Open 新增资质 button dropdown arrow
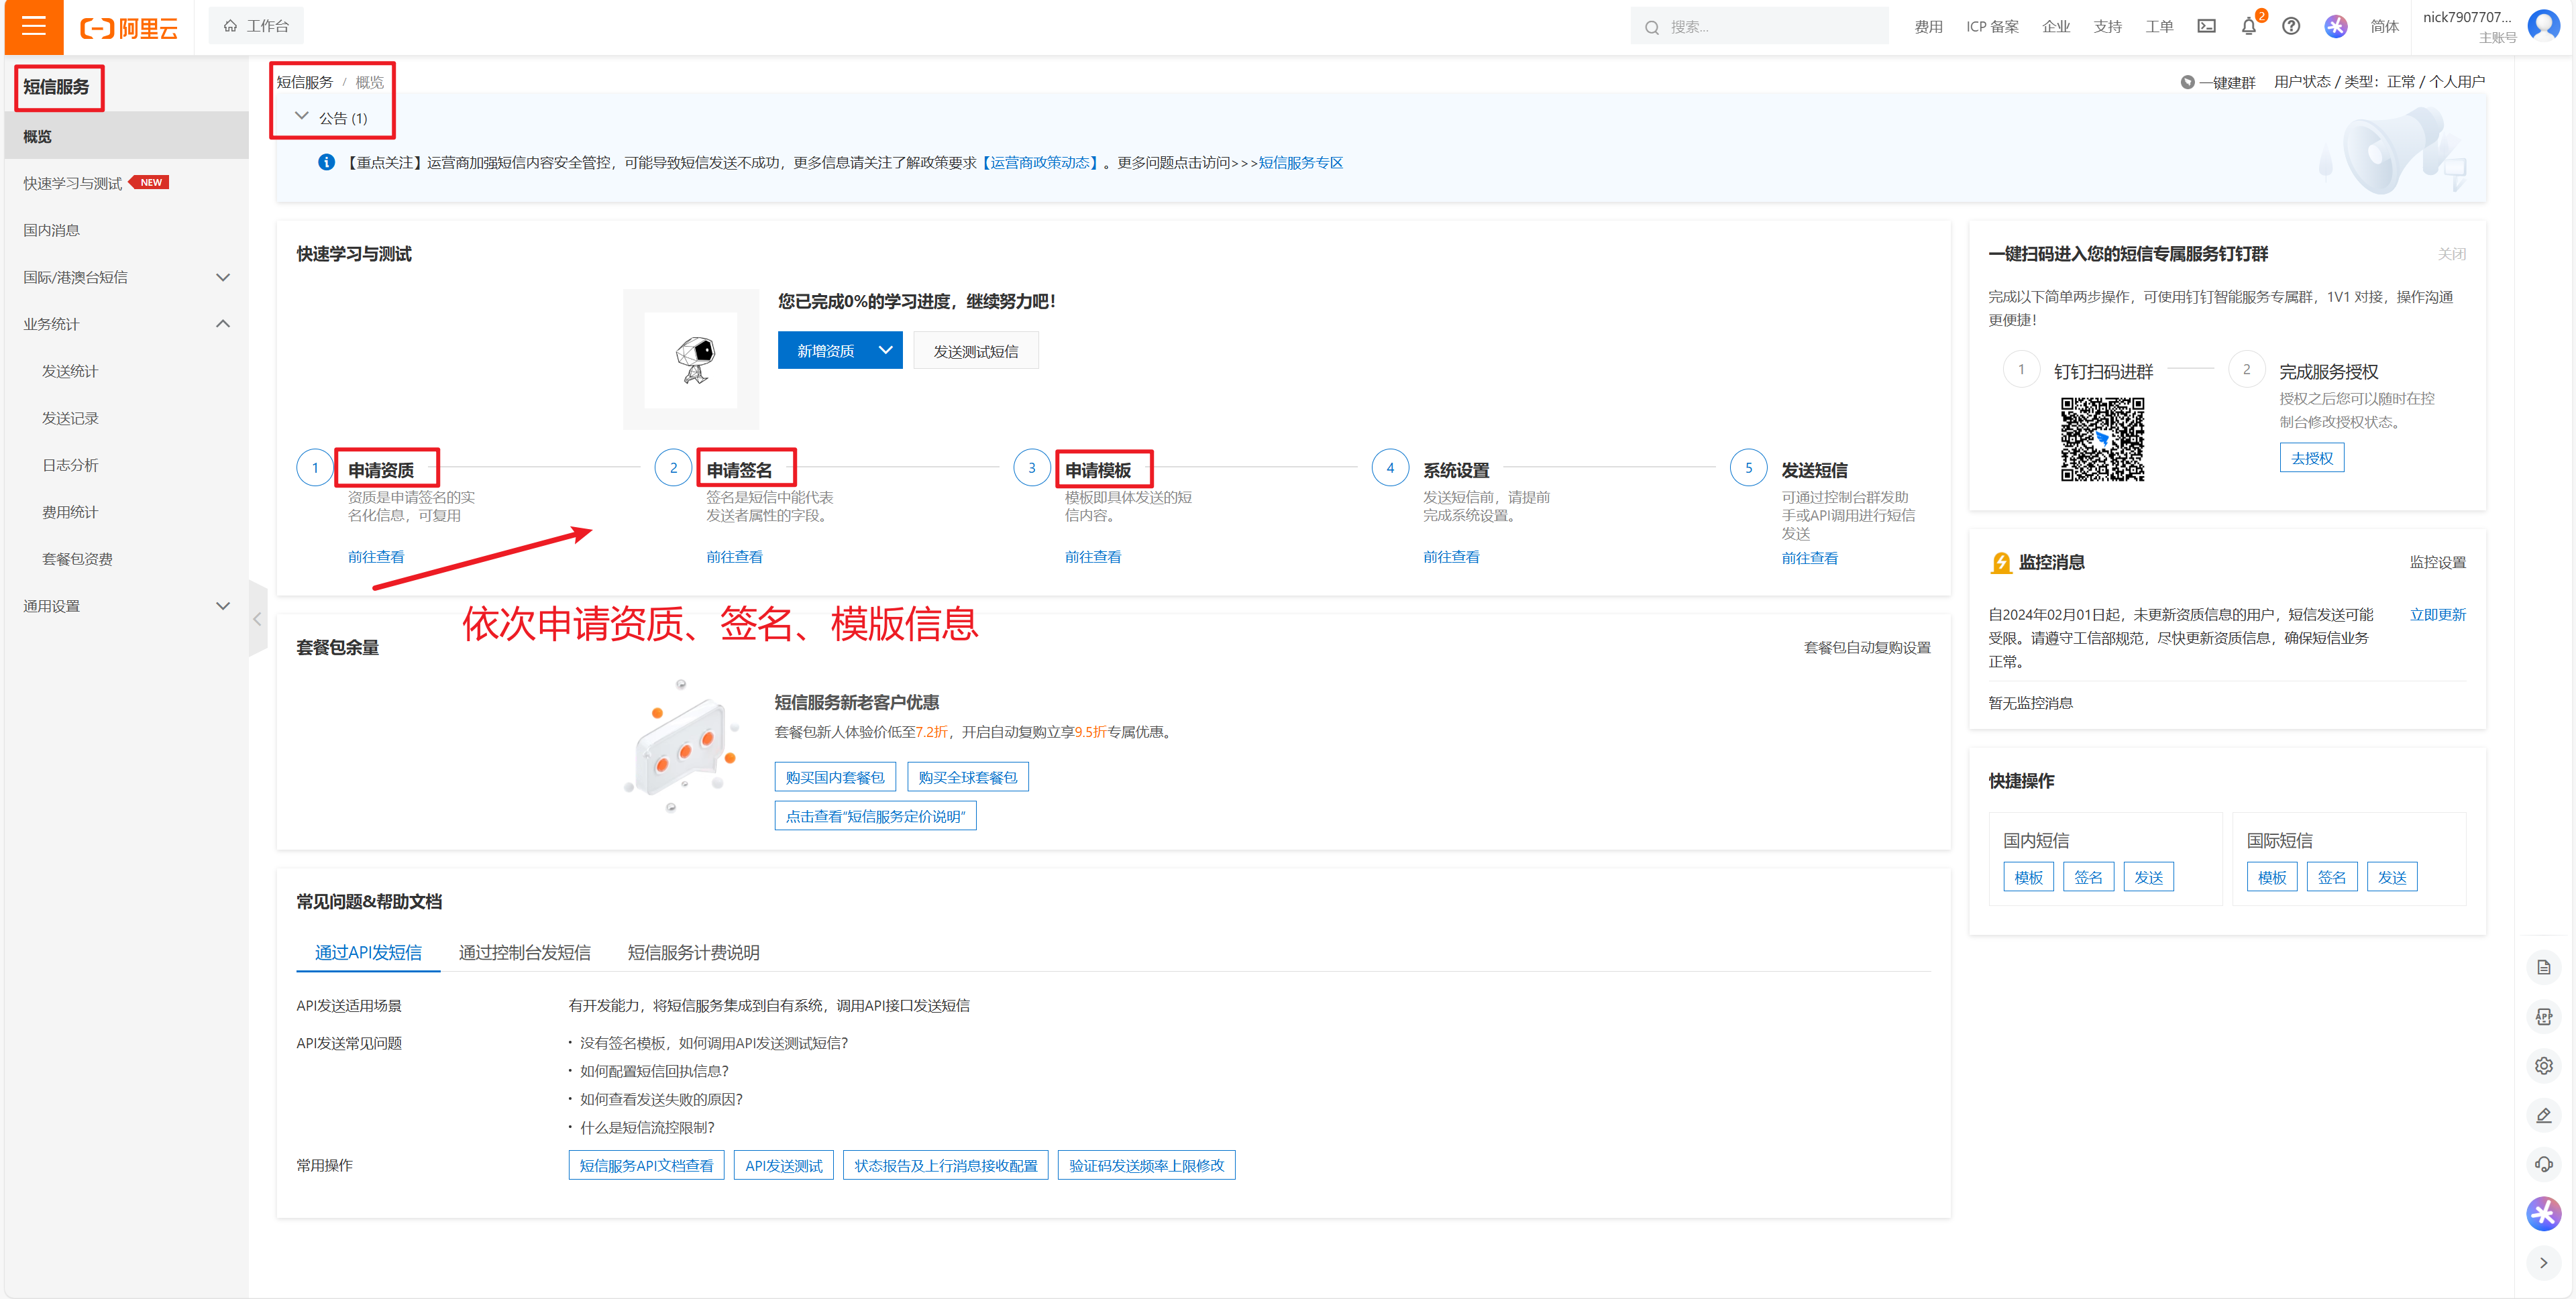Screen dimensions: 2576x1299 [885, 350]
